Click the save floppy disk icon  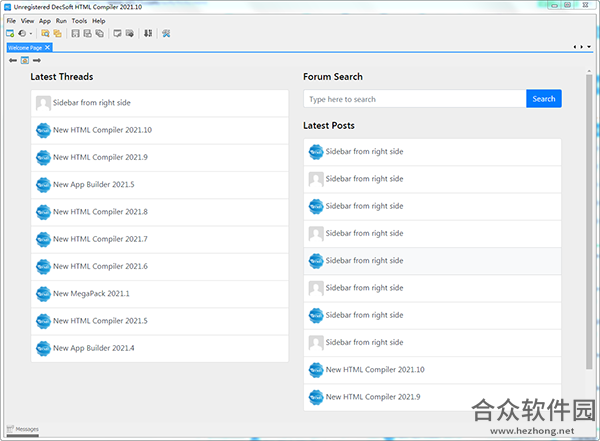[75, 34]
